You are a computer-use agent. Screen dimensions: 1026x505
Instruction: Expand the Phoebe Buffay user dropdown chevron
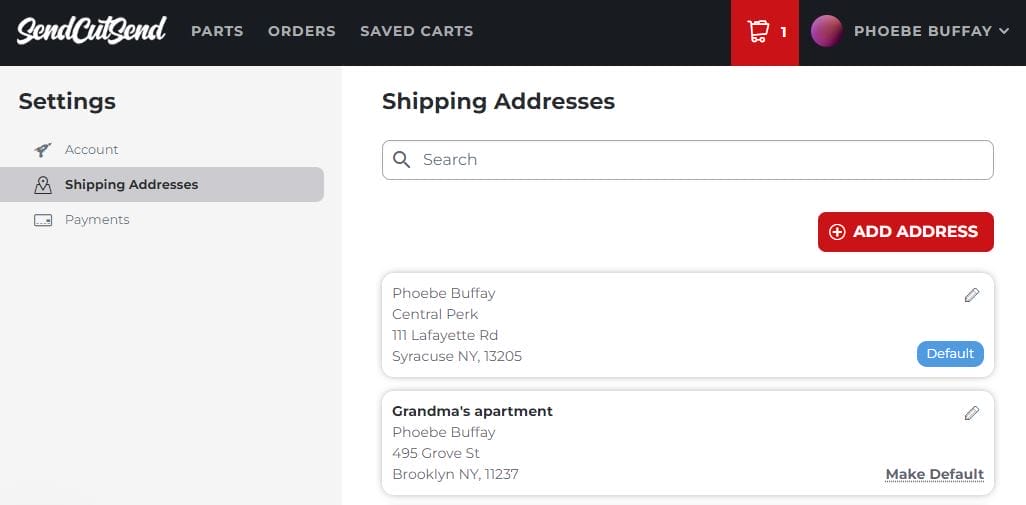click(x=1004, y=32)
